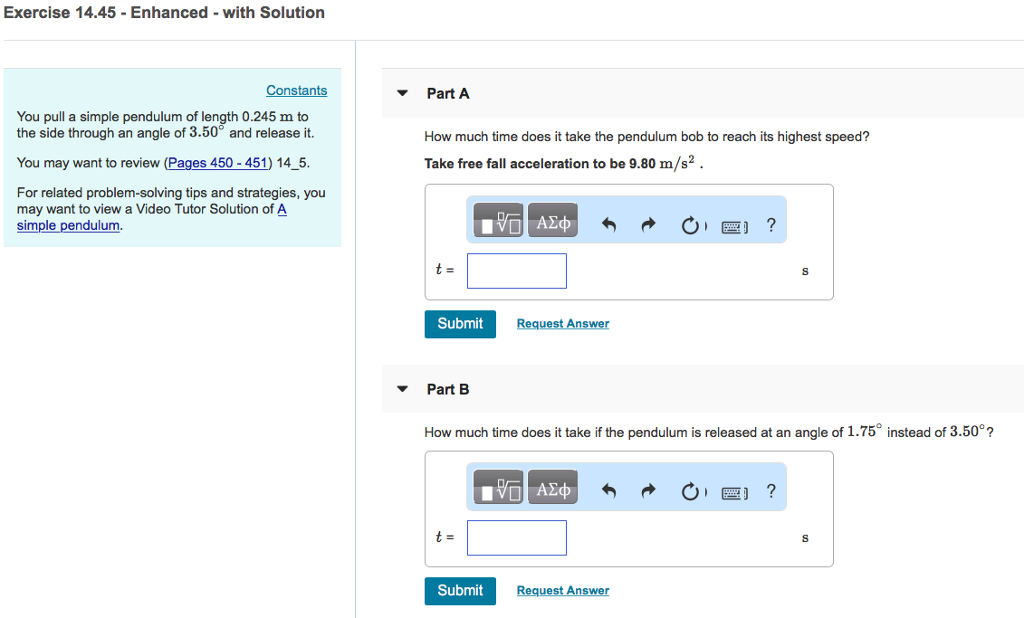This screenshot has height=618, width=1024.
Task: Click the redo icon in Part A toolbar
Action: point(648,224)
